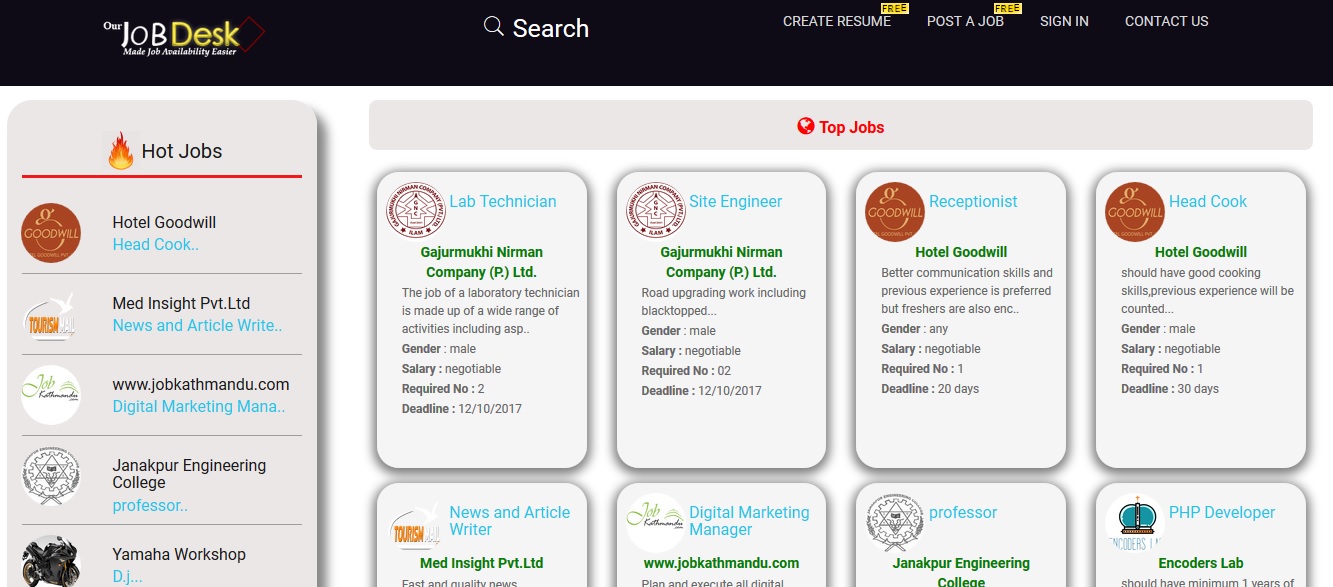Open the Digital Marketing Manager card title

(748, 521)
